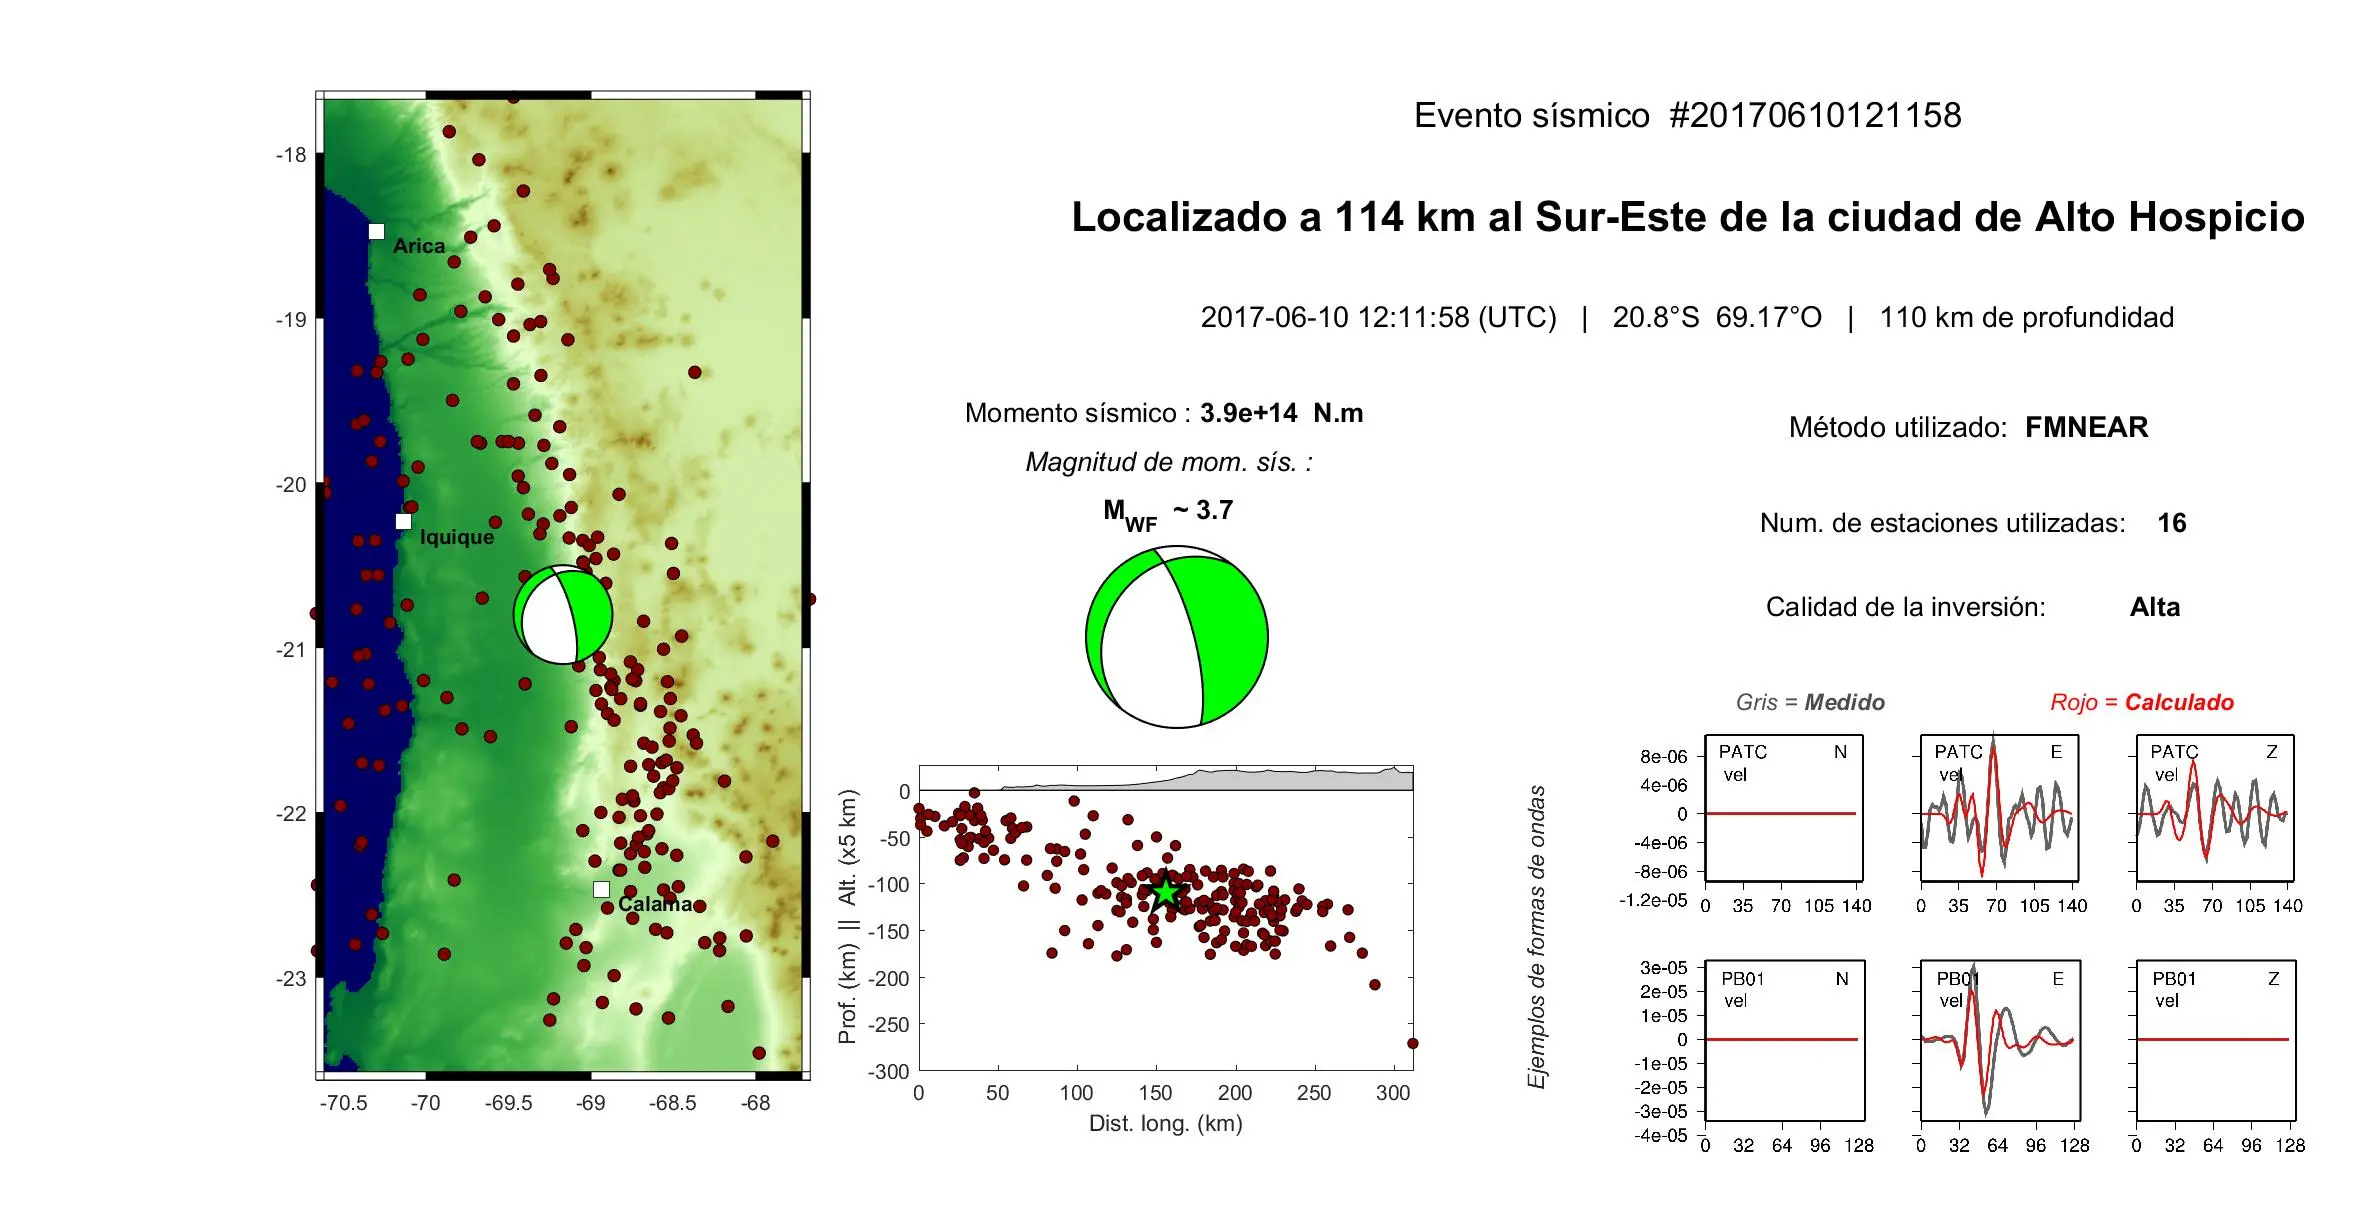Click the Iquique city label on map
This screenshot has width=2378, height=1212.
pos(457,537)
